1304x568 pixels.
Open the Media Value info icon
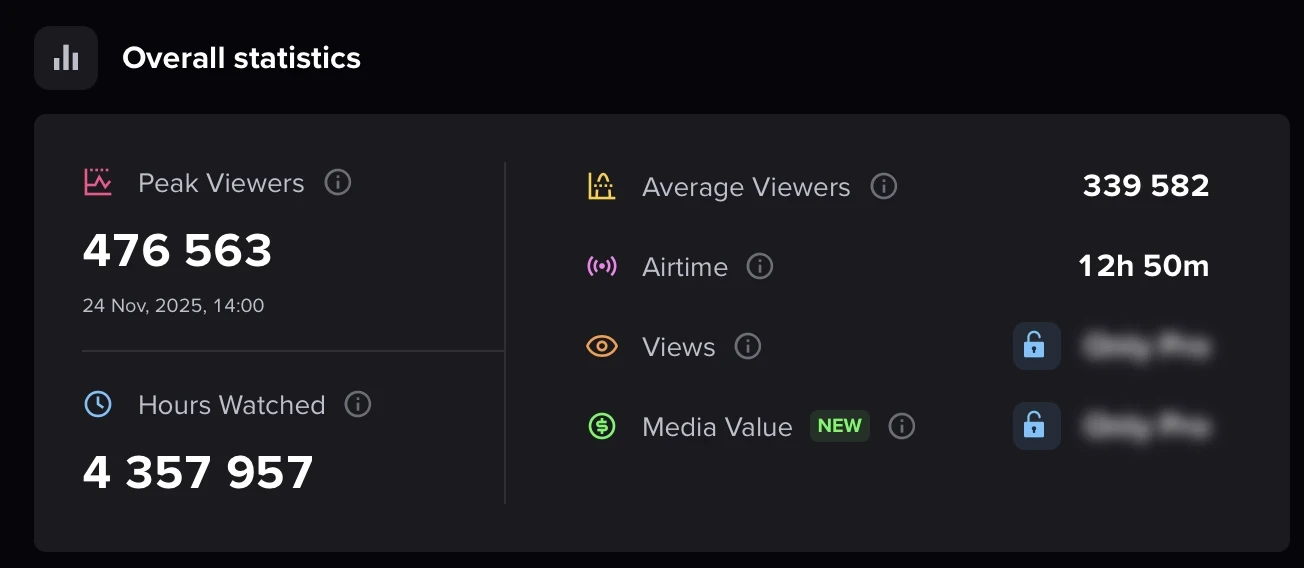coord(902,427)
